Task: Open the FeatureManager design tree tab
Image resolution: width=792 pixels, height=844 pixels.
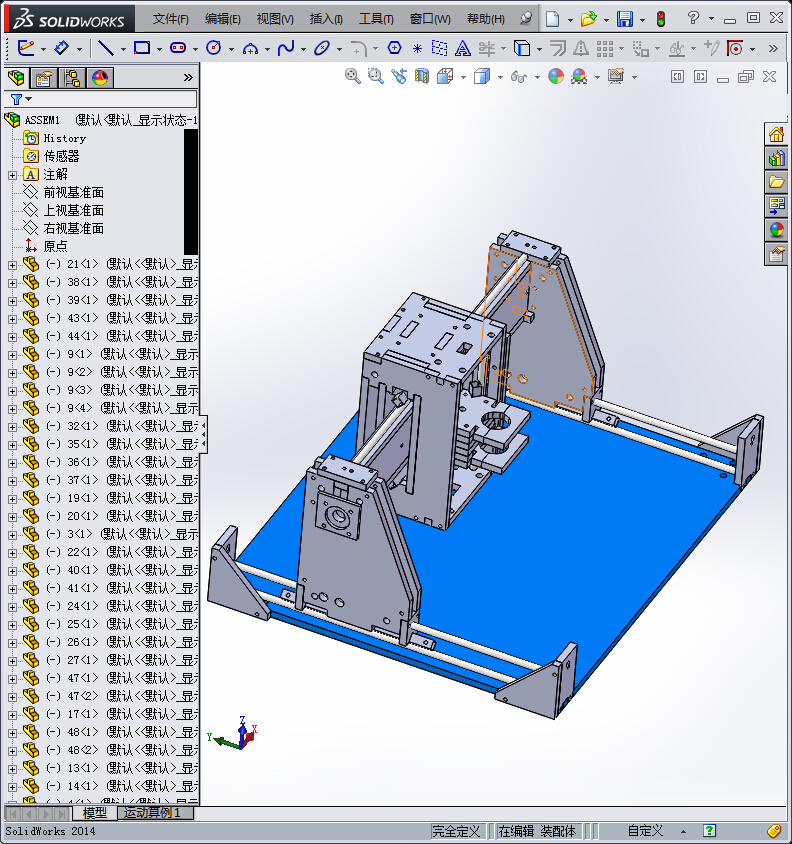Action: click(x=16, y=78)
